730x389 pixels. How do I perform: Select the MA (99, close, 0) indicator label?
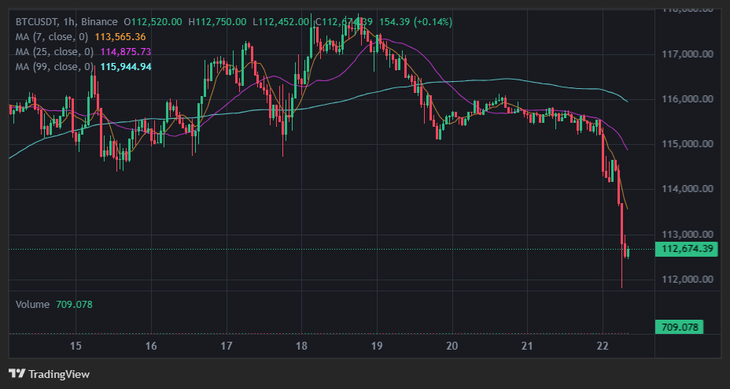click(54, 67)
